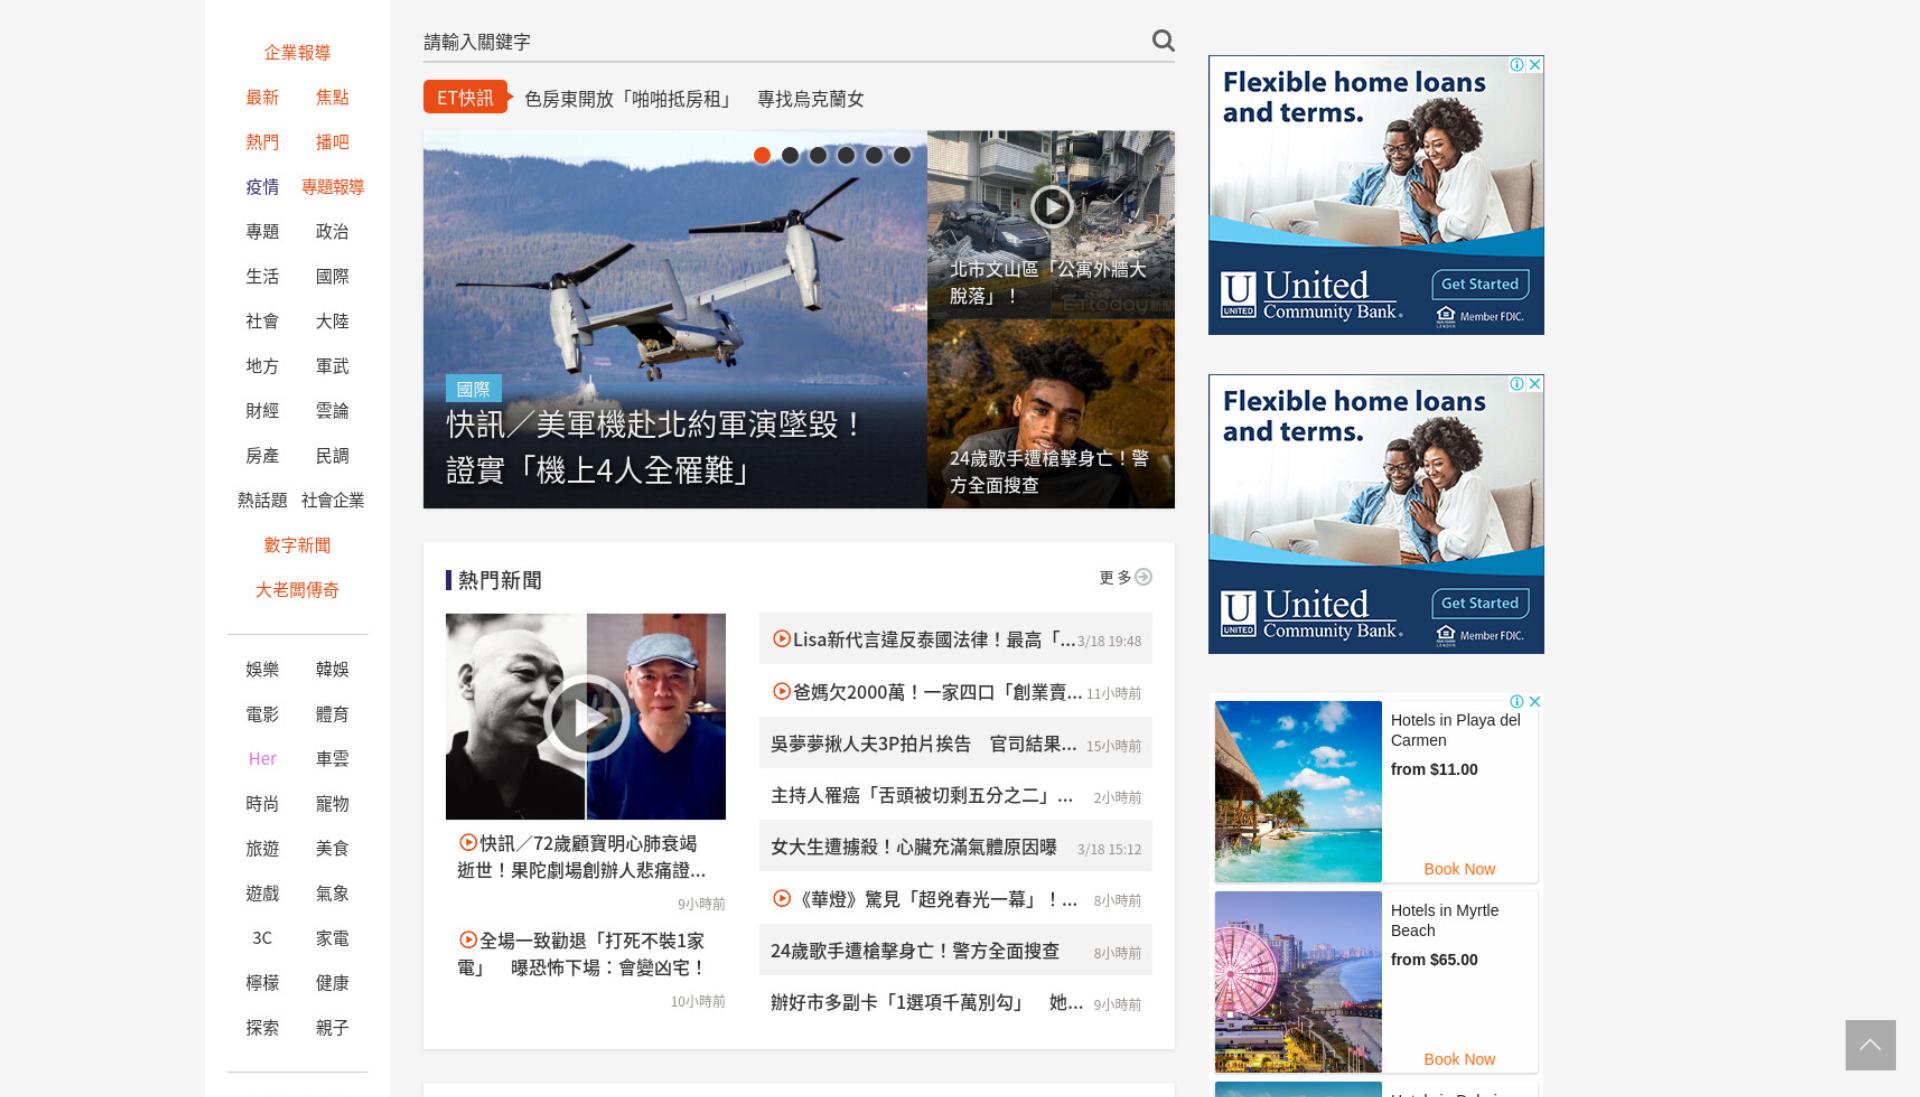Go to 社會 category
This screenshot has height=1097, width=1920.
pyautogui.click(x=262, y=321)
